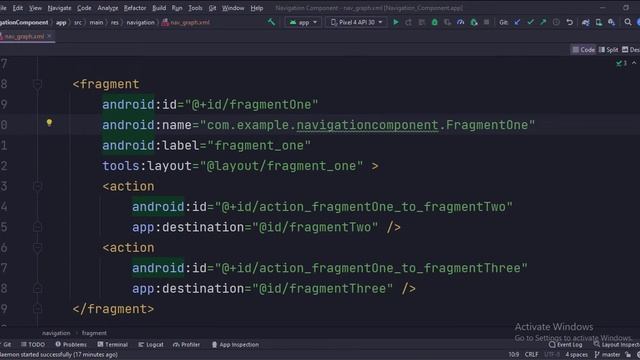Screen dimensions: 640x360
Task: Click the Apply Code Changes icon
Action: [422, 22]
